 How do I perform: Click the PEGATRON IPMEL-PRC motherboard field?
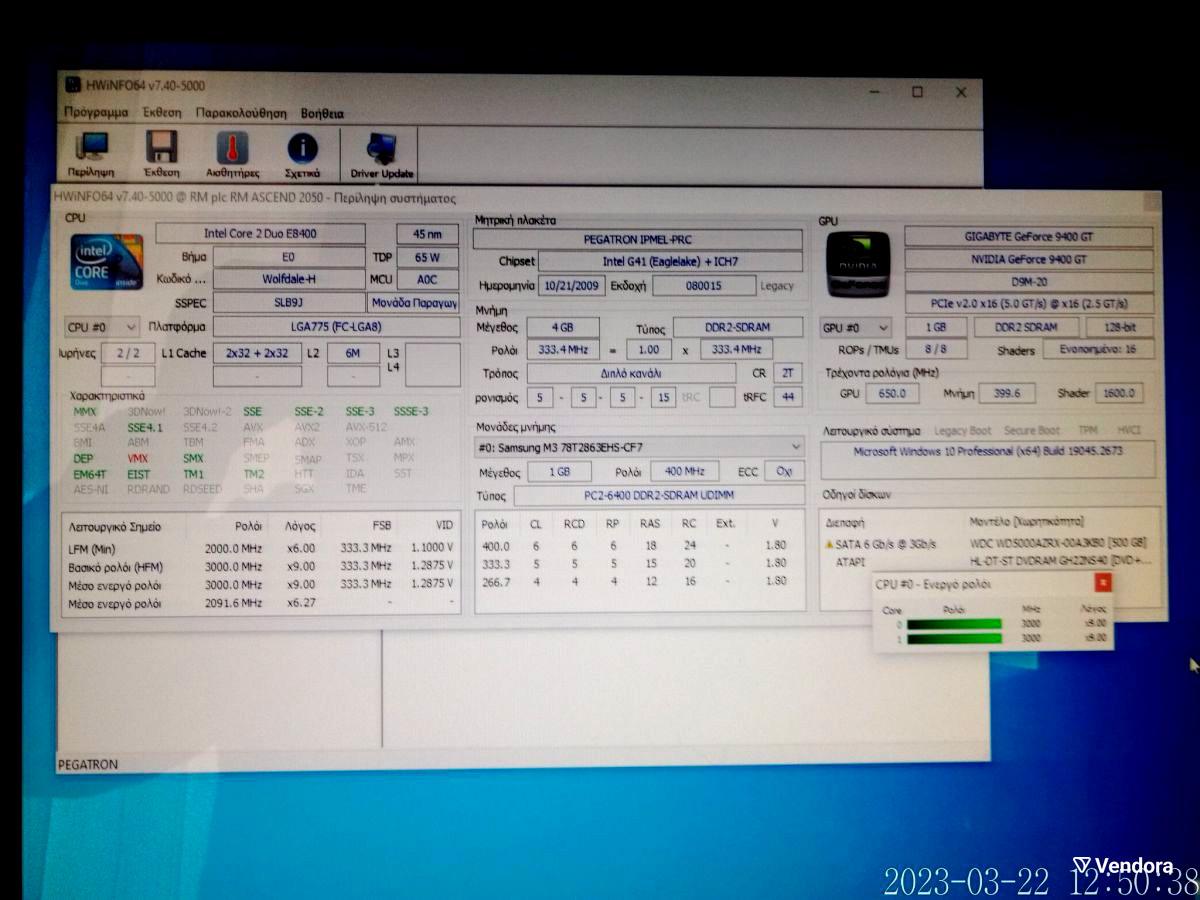[x=638, y=240]
